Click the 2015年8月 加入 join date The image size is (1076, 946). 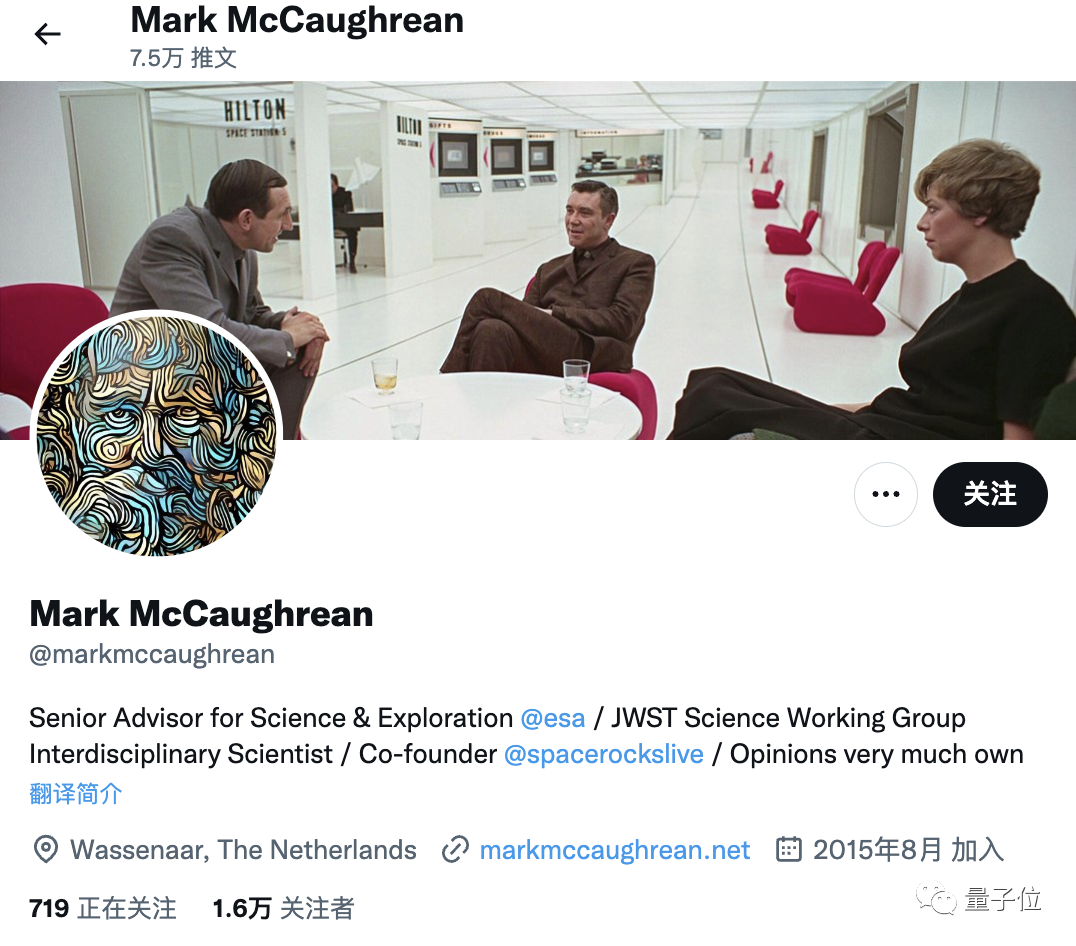tap(909, 850)
